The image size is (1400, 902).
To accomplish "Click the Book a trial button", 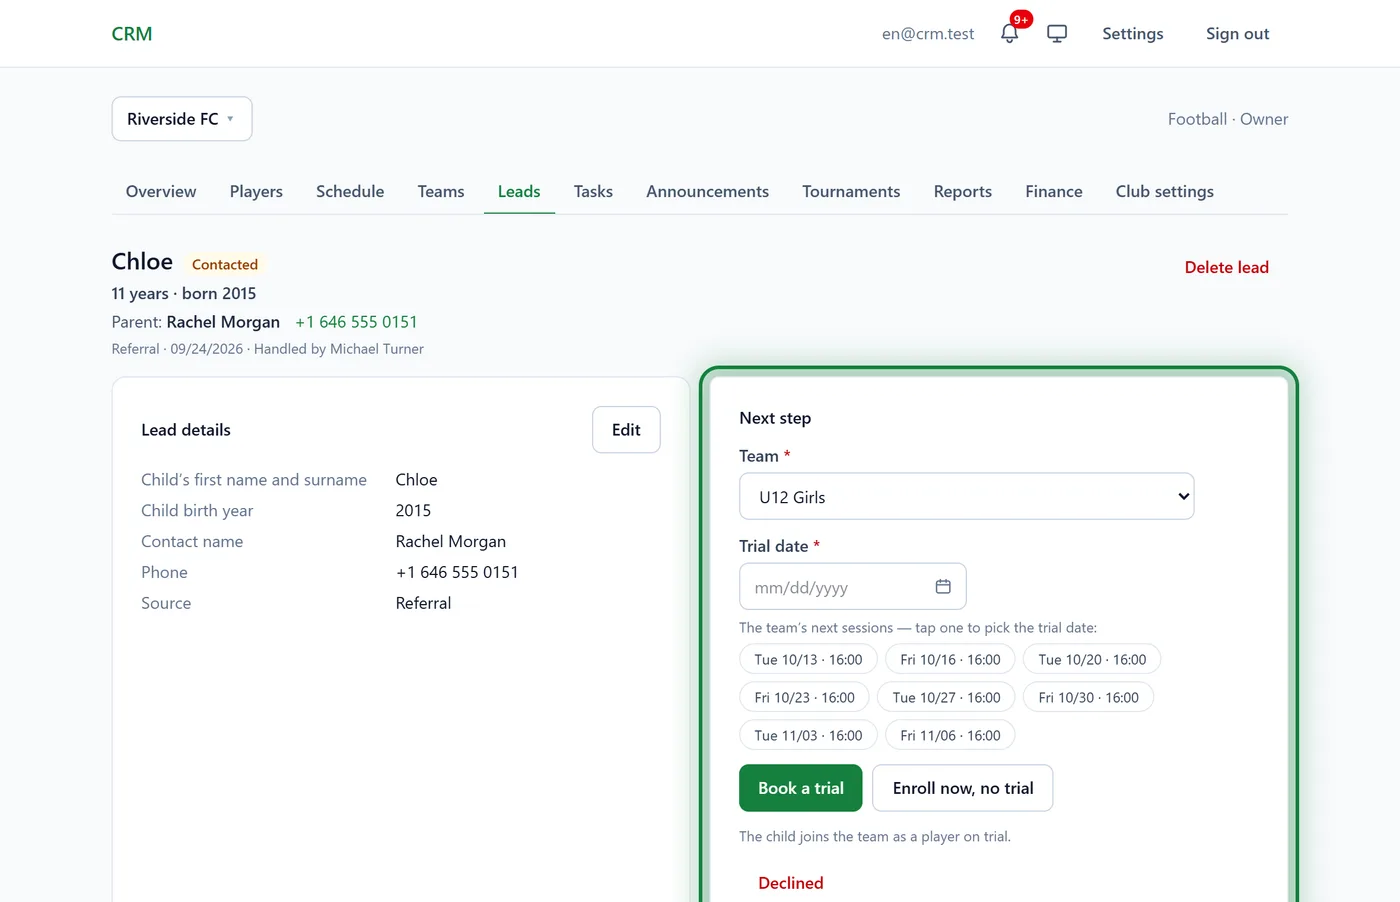I will pos(801,788).
